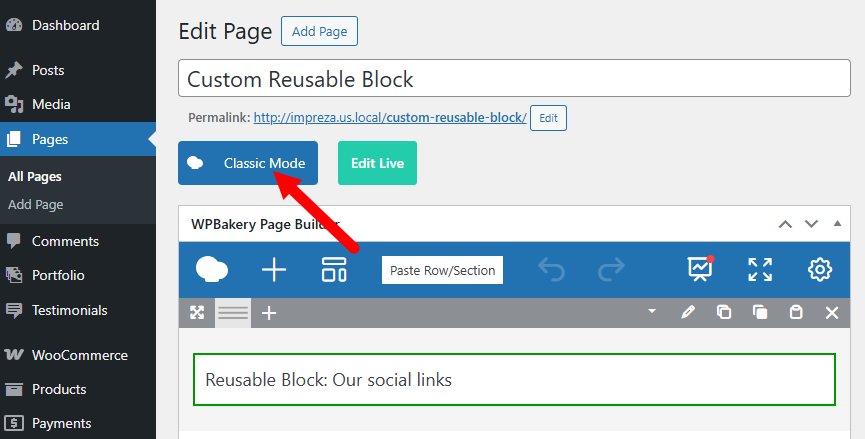Select the Reusable Block: Our social links element
The height and width of the screenshot is (439, 865).
[x=514, y=380]
